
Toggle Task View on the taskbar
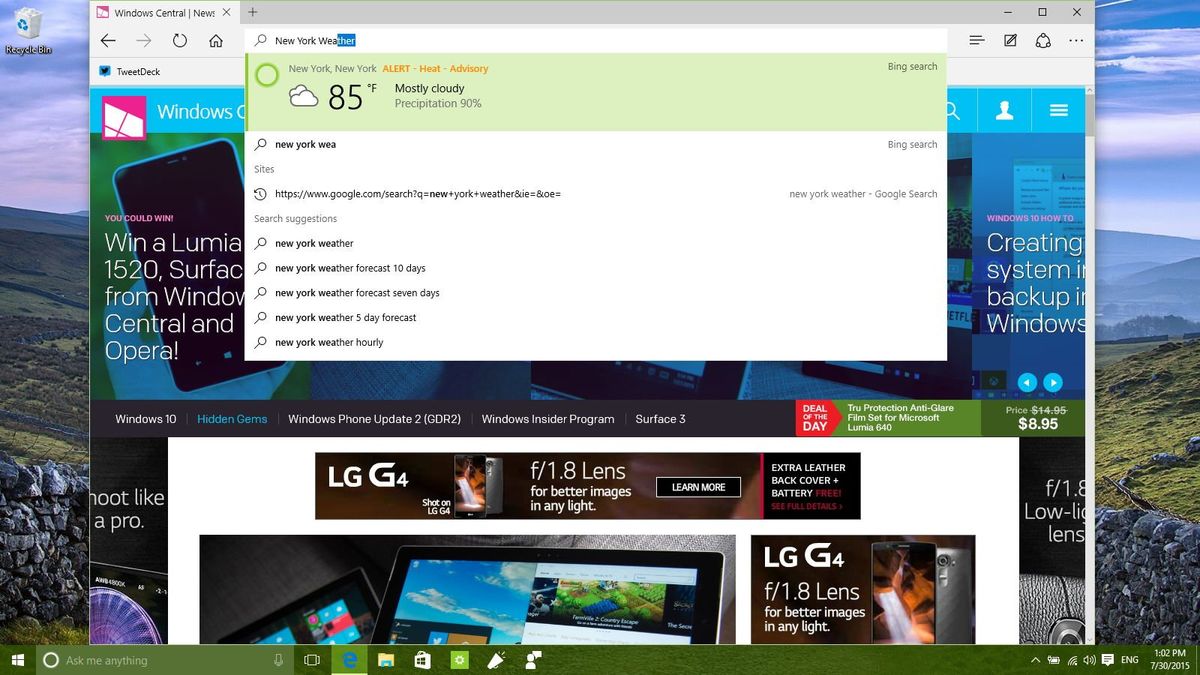coord(311,660)
